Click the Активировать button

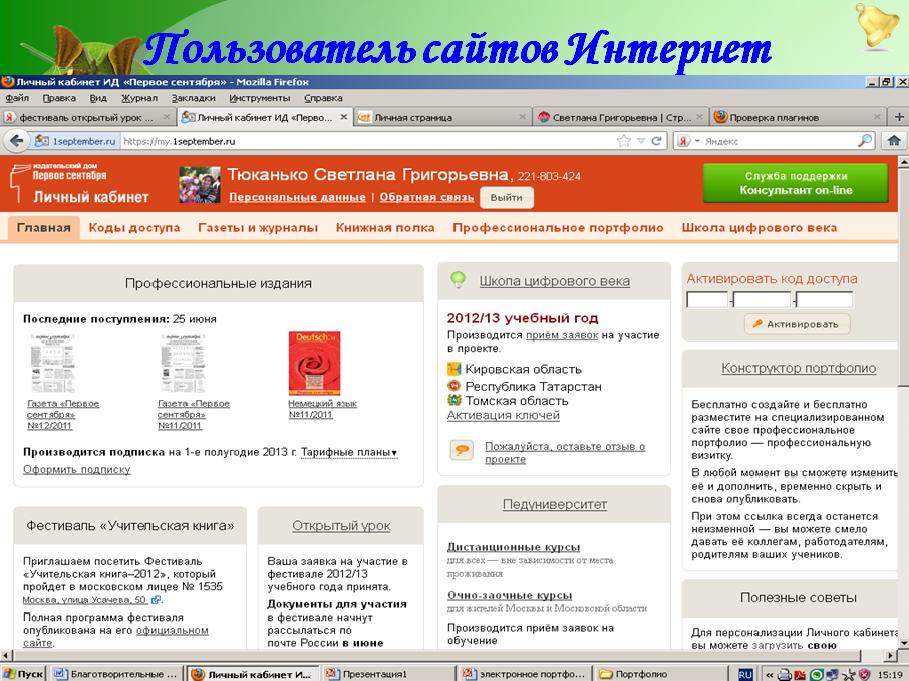797,324
